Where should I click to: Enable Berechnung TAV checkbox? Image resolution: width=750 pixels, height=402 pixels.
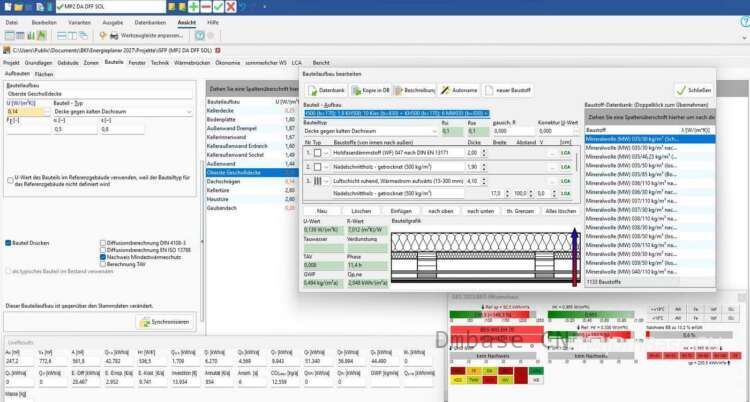point(103,264)
